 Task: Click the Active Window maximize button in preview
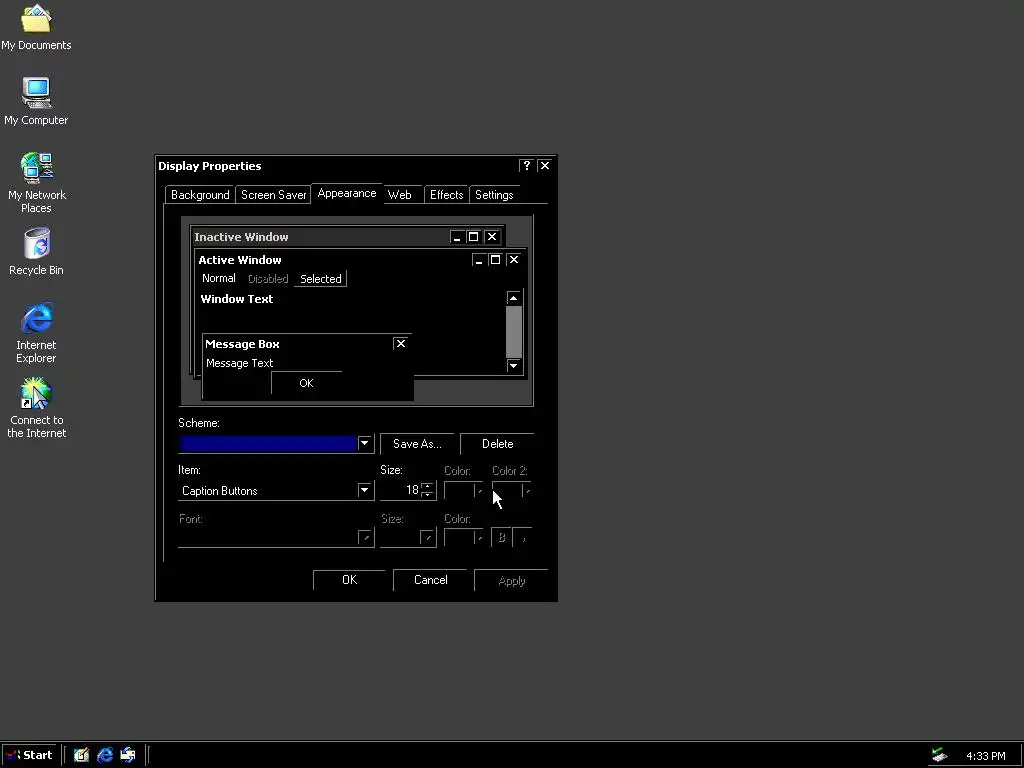pos(495,260)
